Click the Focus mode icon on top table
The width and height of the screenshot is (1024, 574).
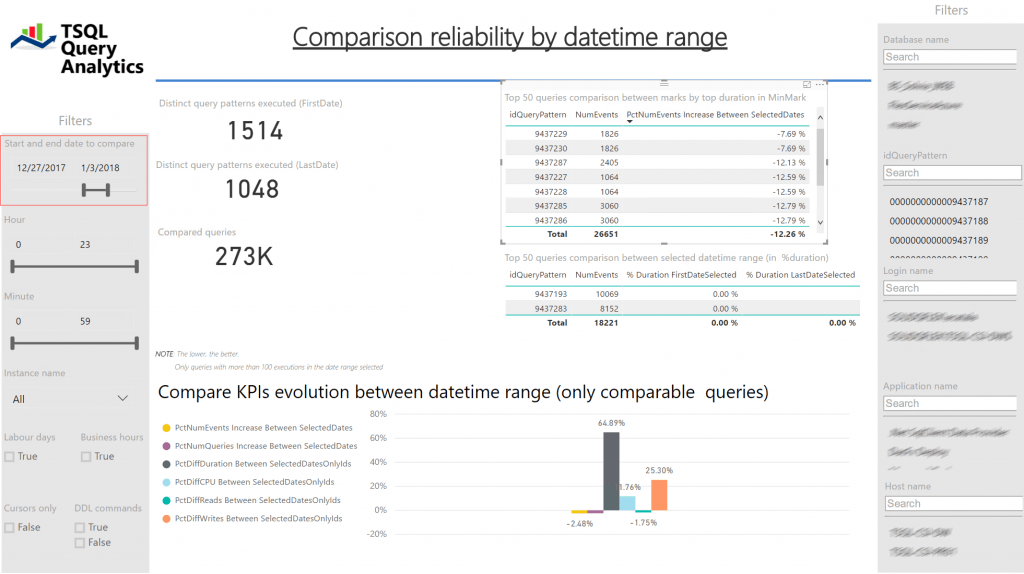[x=807, y=85]
